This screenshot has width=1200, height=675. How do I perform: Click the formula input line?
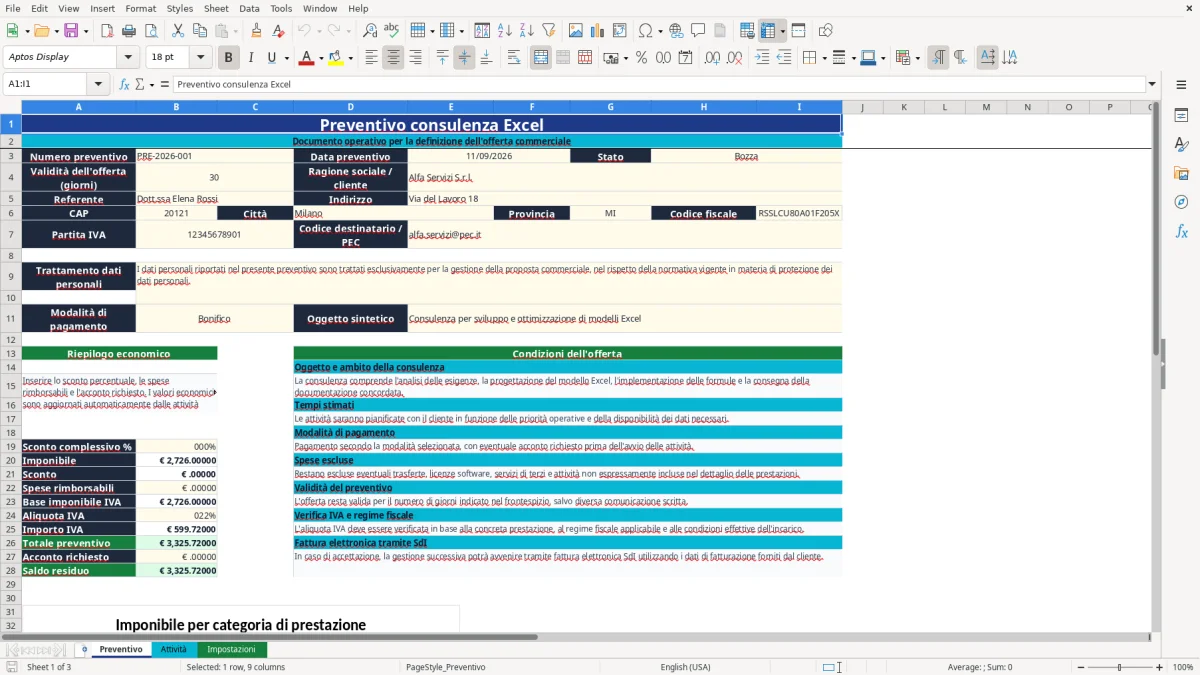click(x=660, y=84)
